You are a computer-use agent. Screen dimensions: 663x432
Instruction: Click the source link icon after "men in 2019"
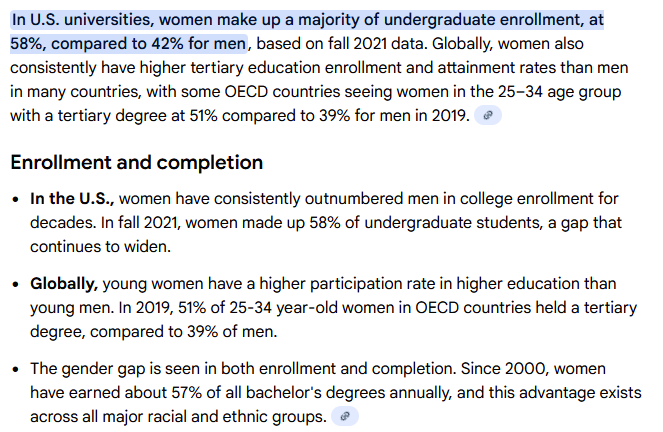pos(488,115)
